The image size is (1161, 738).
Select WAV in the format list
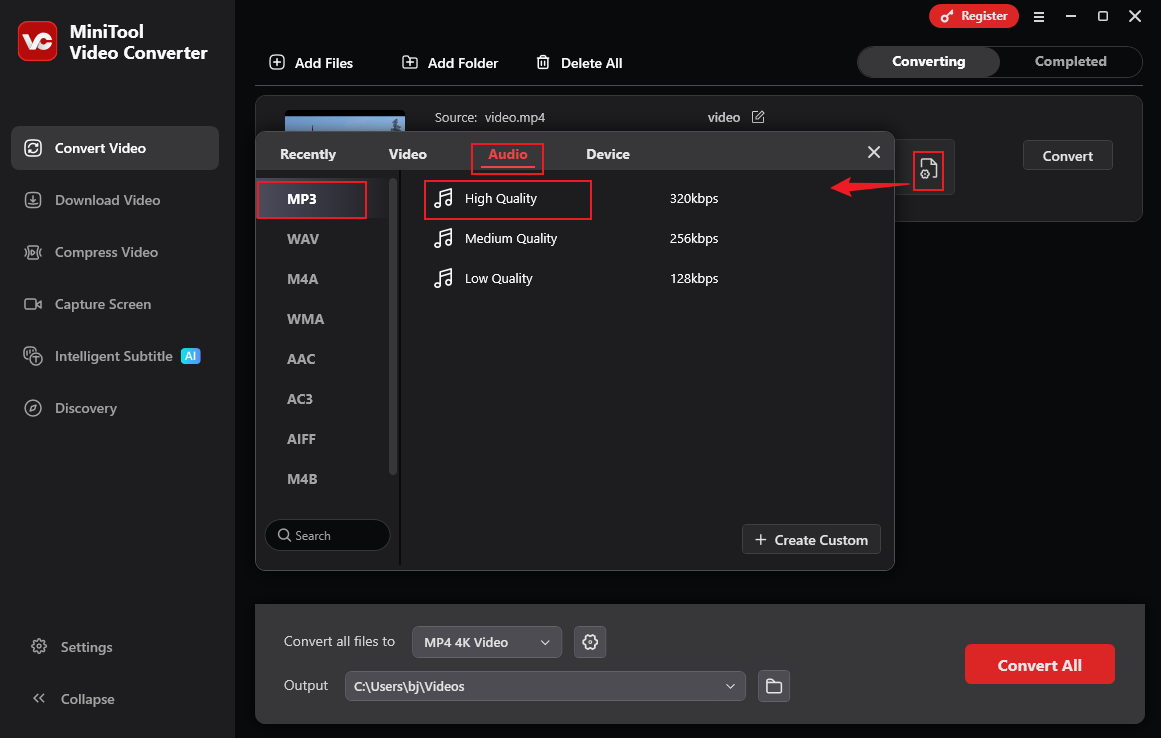(305, 239)
